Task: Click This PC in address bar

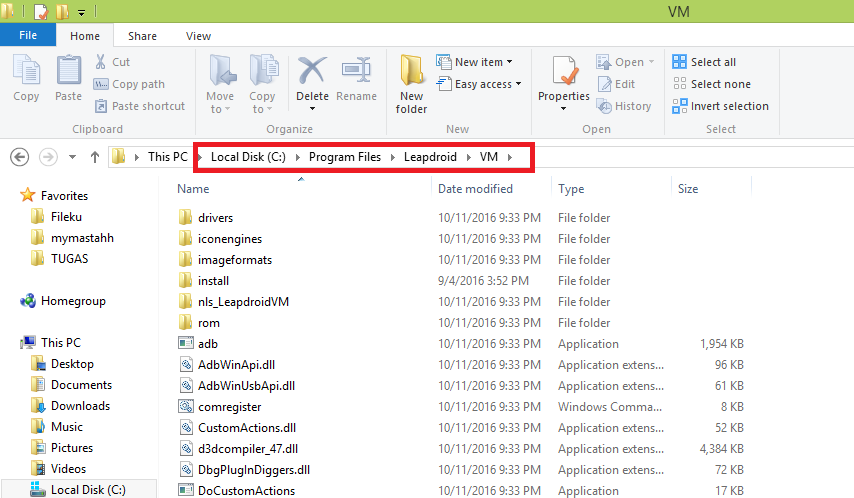Action: point(167,157)
